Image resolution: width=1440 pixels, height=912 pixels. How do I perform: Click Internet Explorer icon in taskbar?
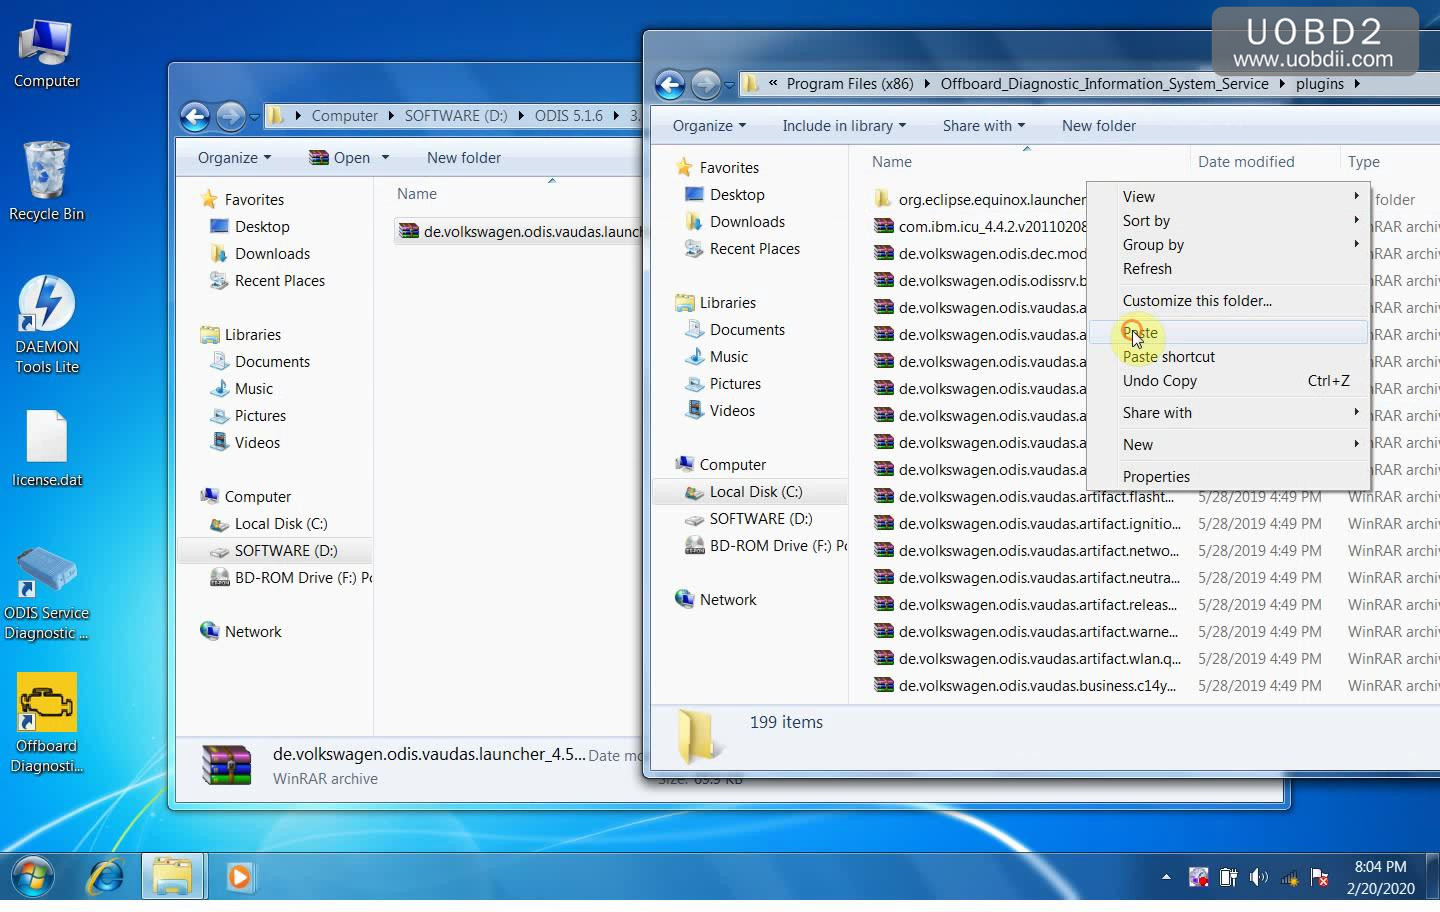coord(106,877)
